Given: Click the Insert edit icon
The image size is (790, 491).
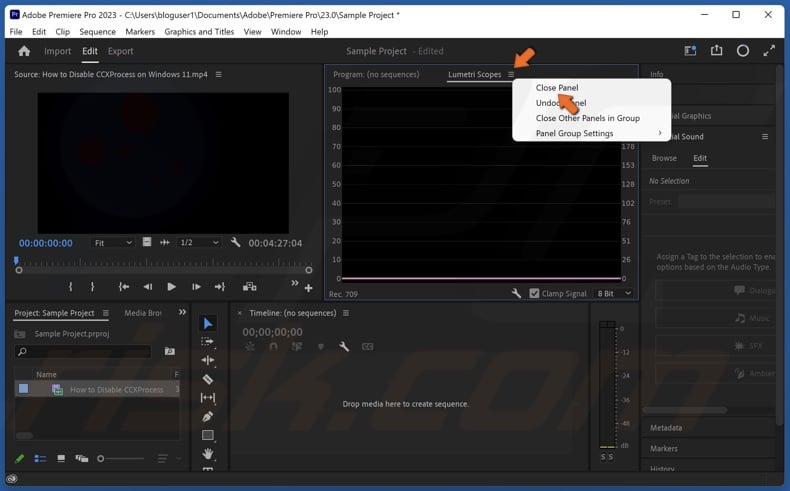Looking at the screenshot, I should [x=249, y=287].
